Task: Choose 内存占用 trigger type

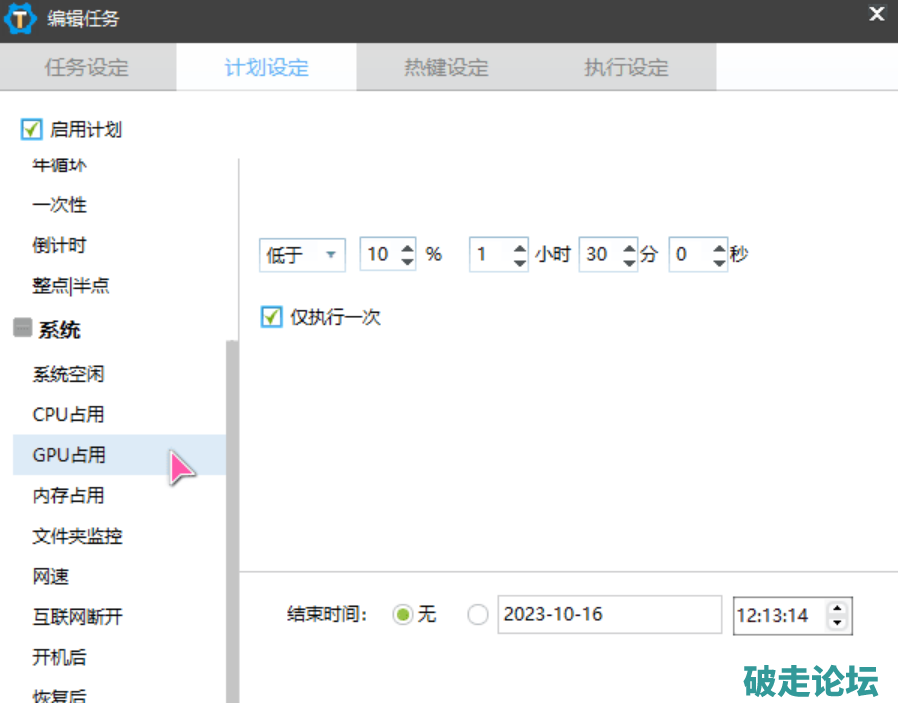Action: pos(68,495)
